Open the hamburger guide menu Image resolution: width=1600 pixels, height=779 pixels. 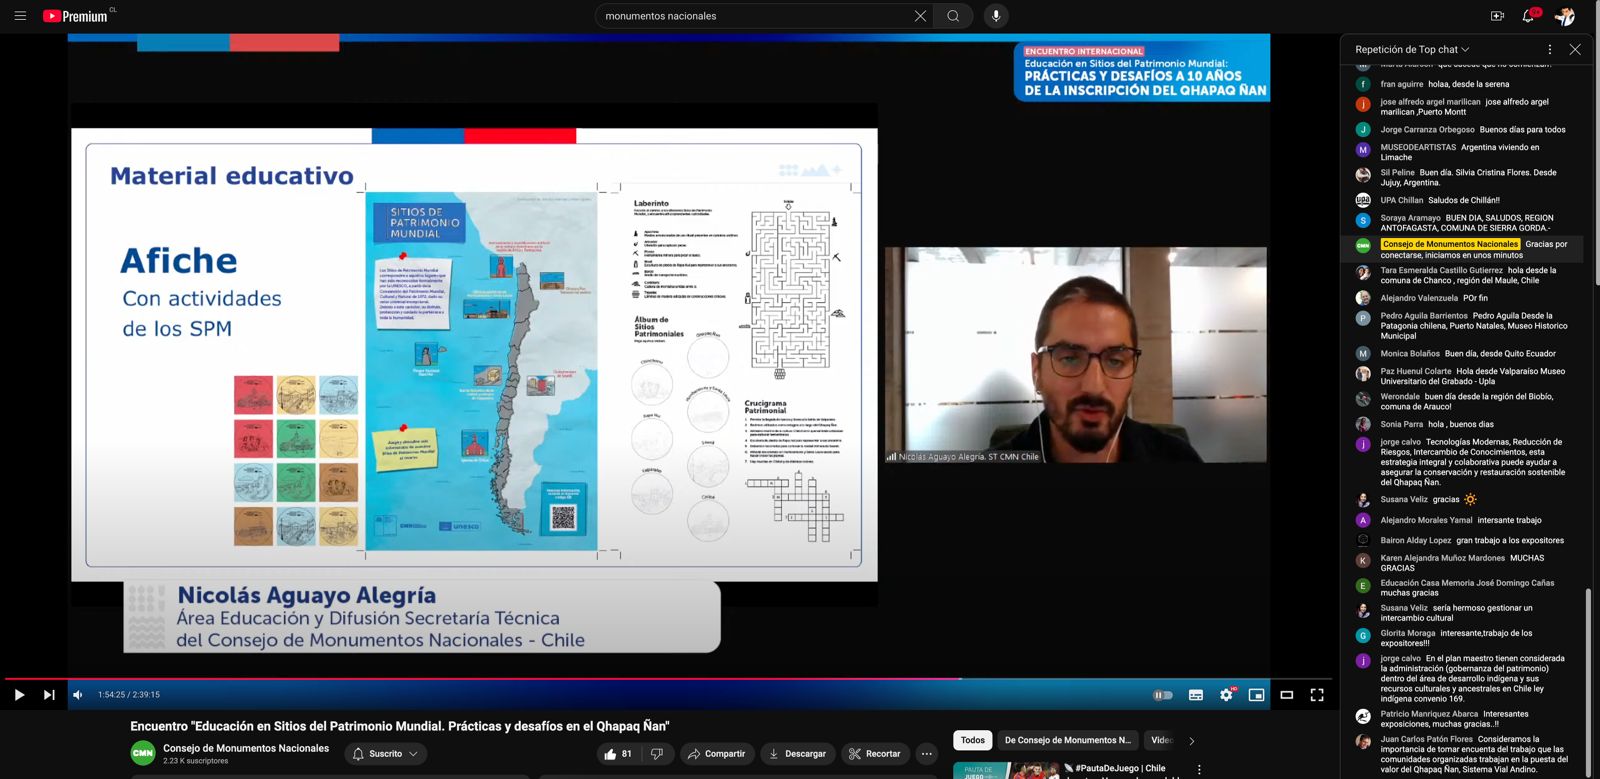(x=20, y=16)
